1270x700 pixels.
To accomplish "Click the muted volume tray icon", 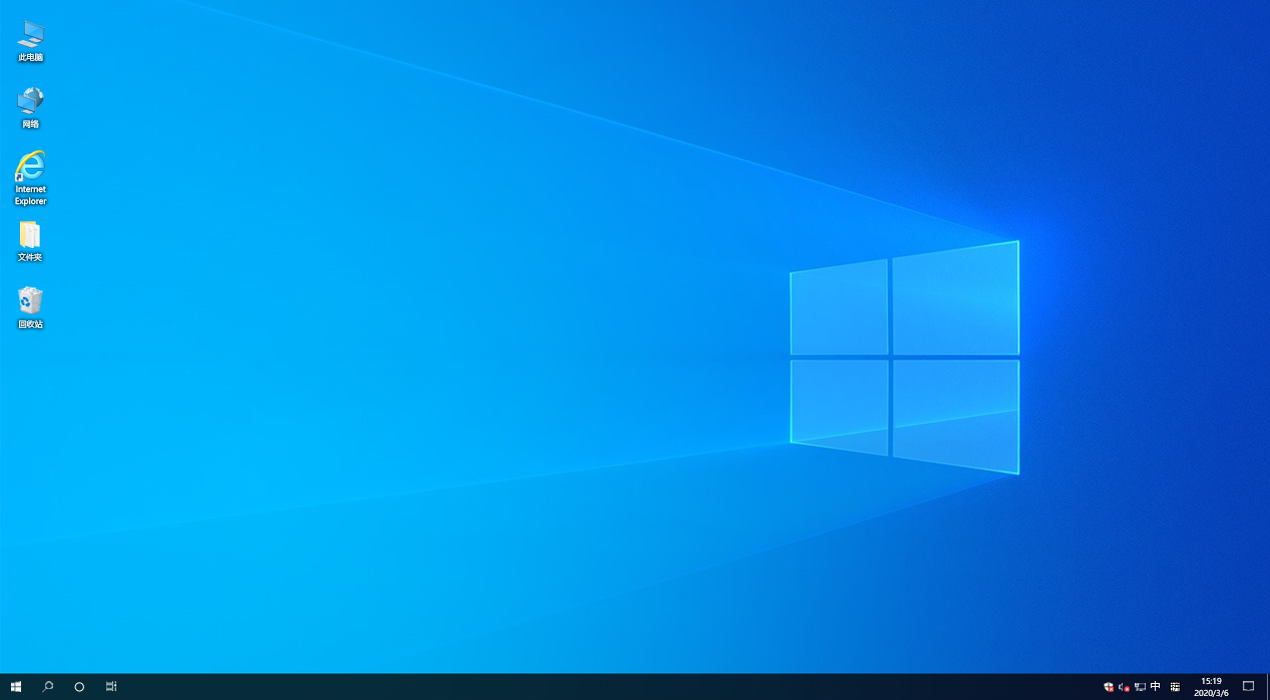I will [1124, 687].
